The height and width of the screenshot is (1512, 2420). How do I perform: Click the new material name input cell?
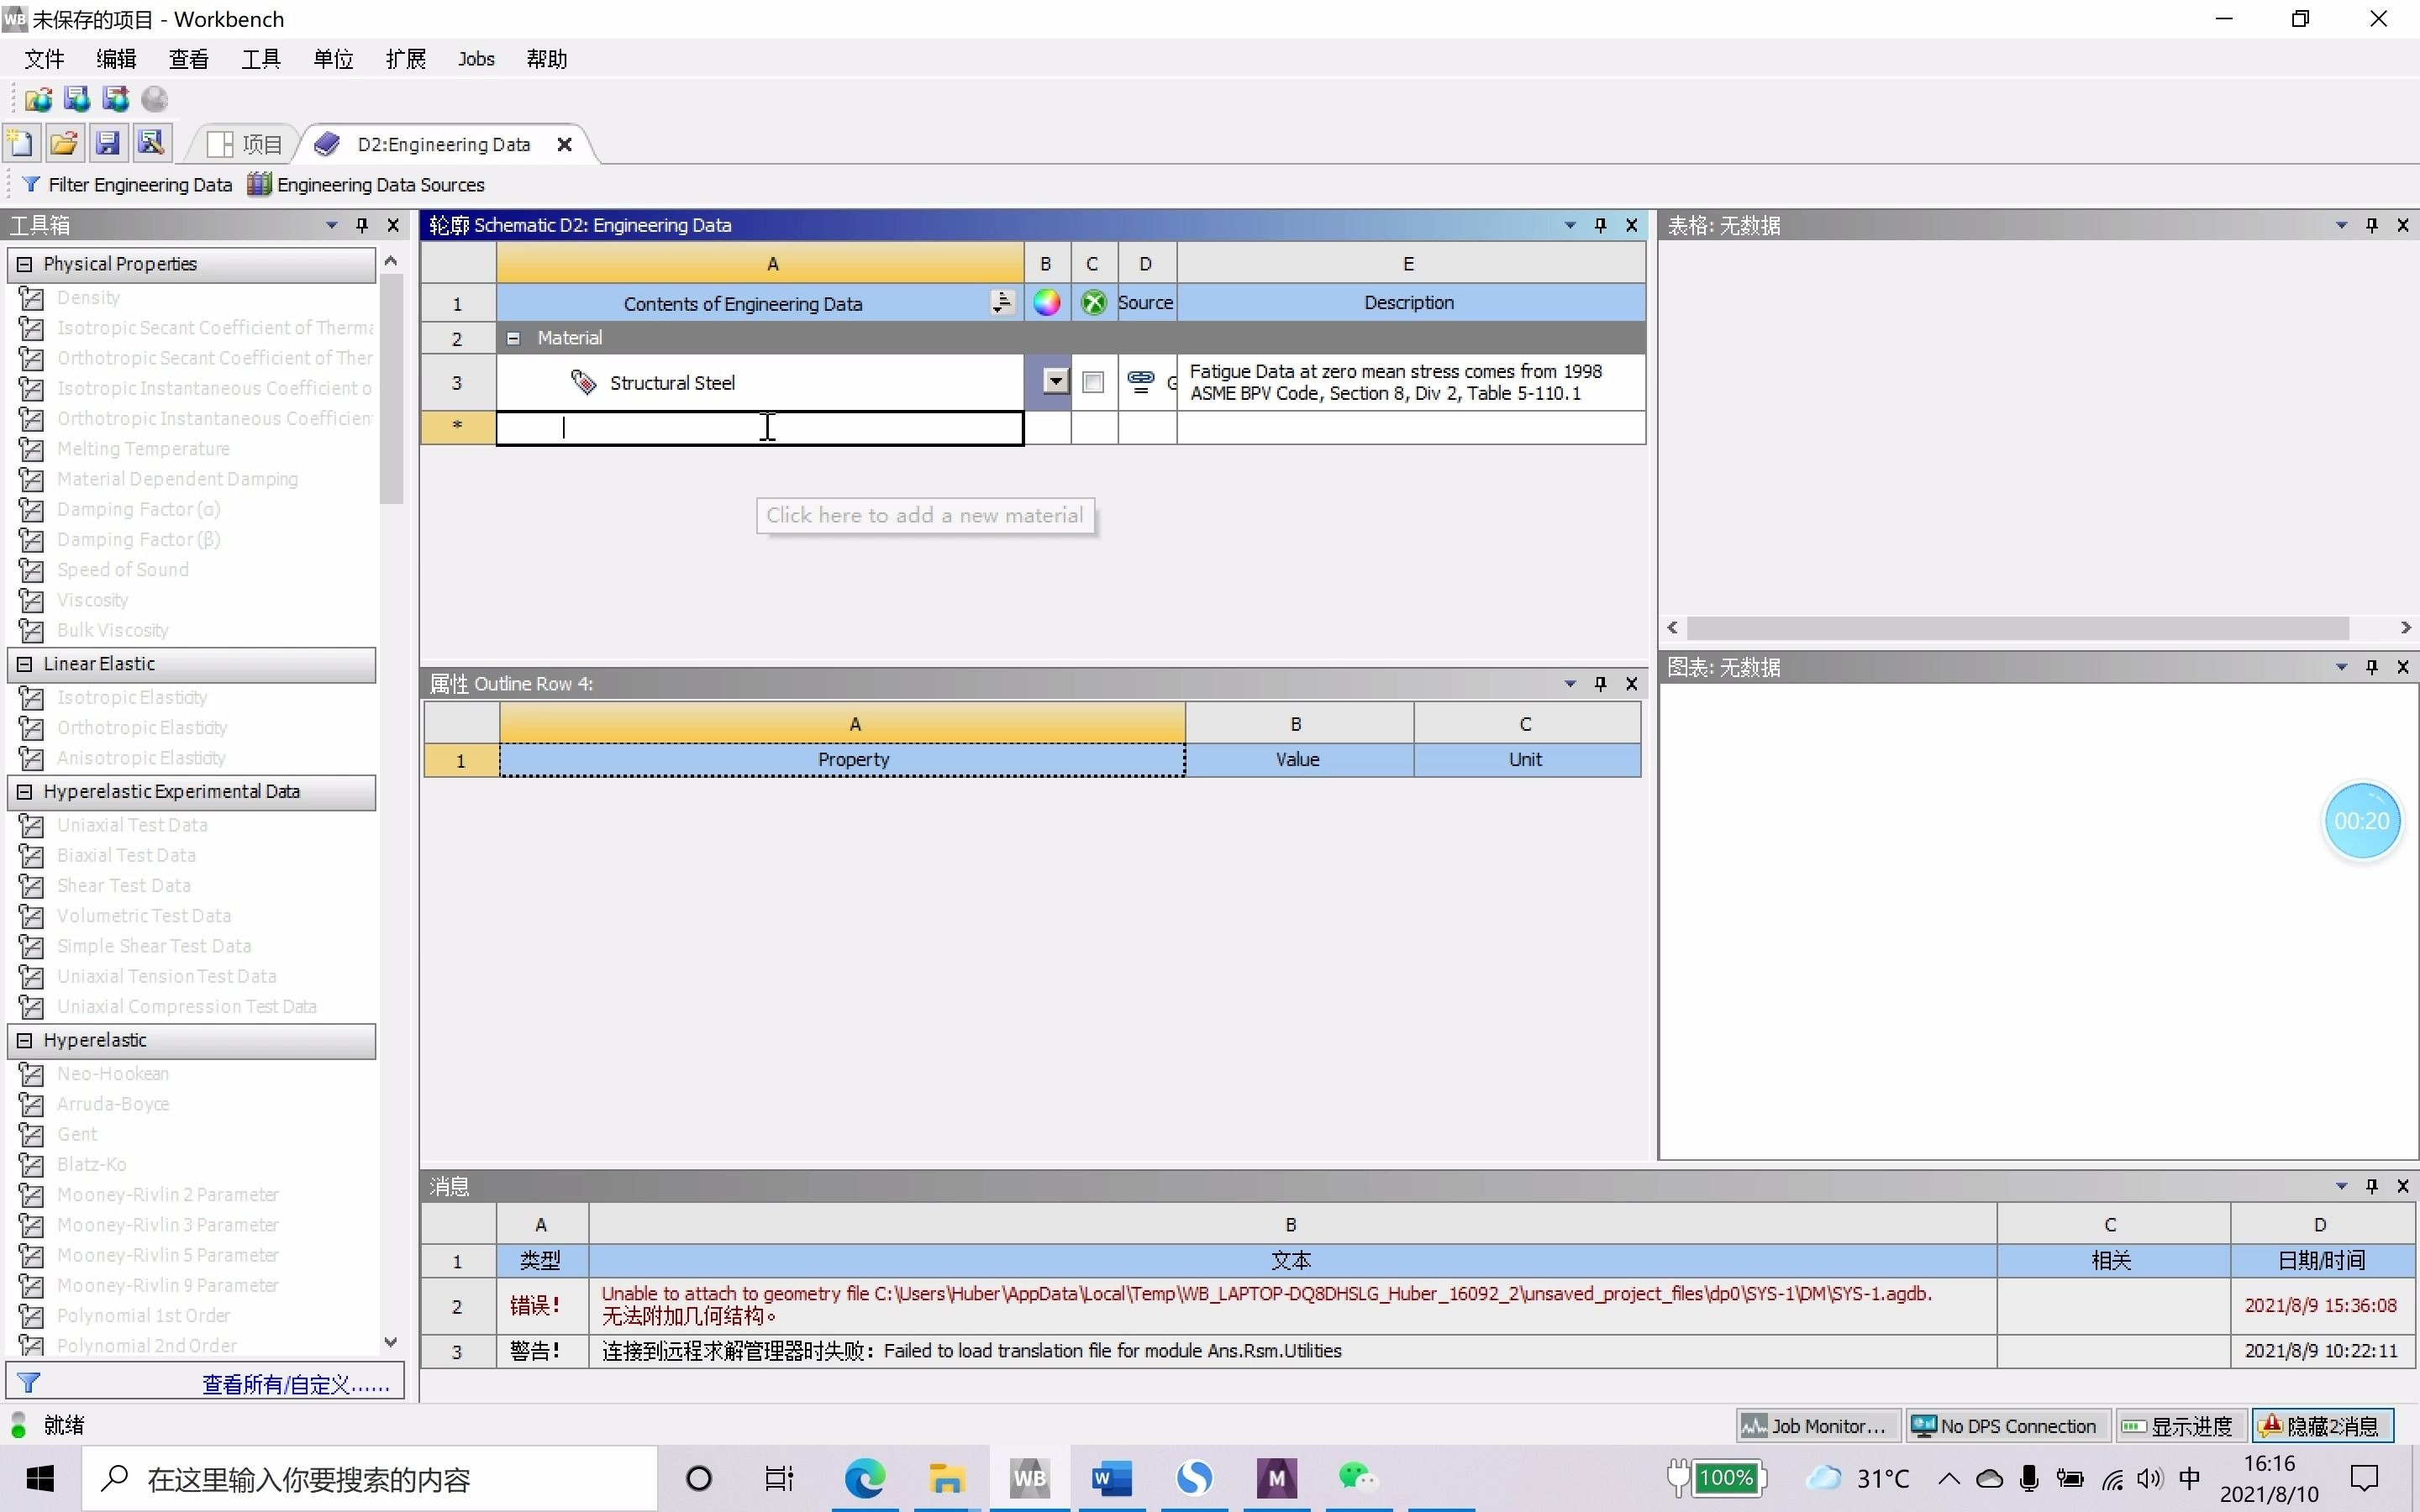(x=759, y=428)
